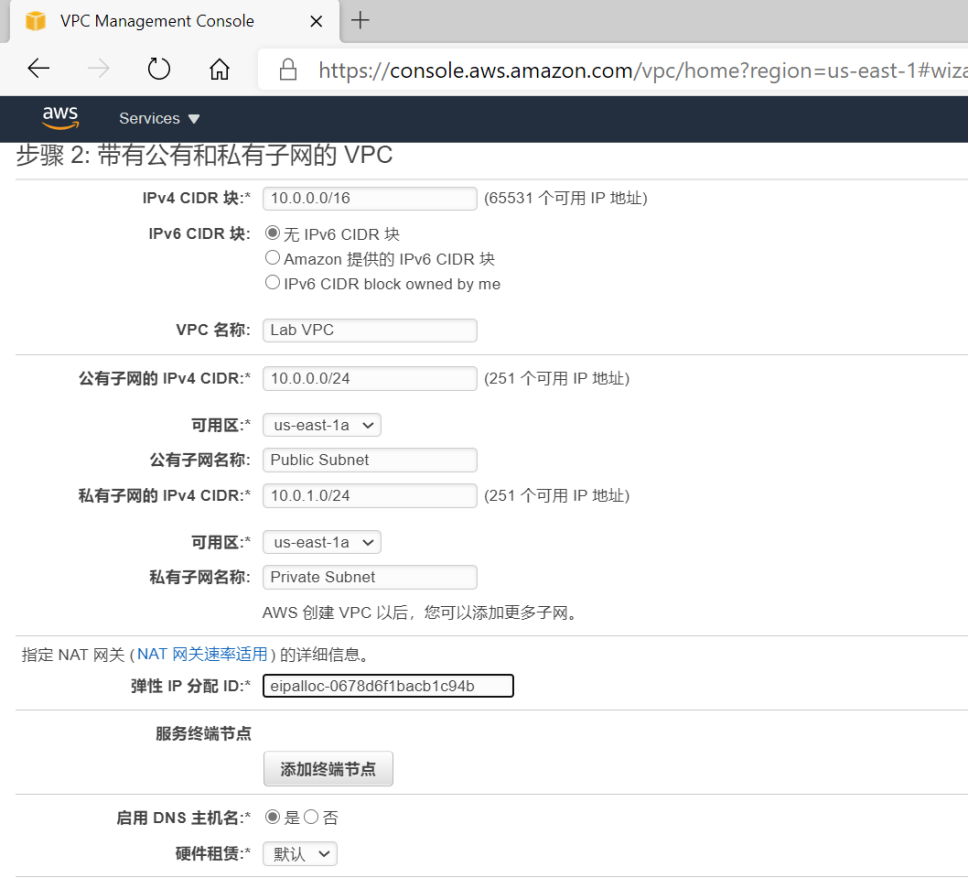Click the browser back arrow
The image size is (969, 878).
(x=38, y=68)
